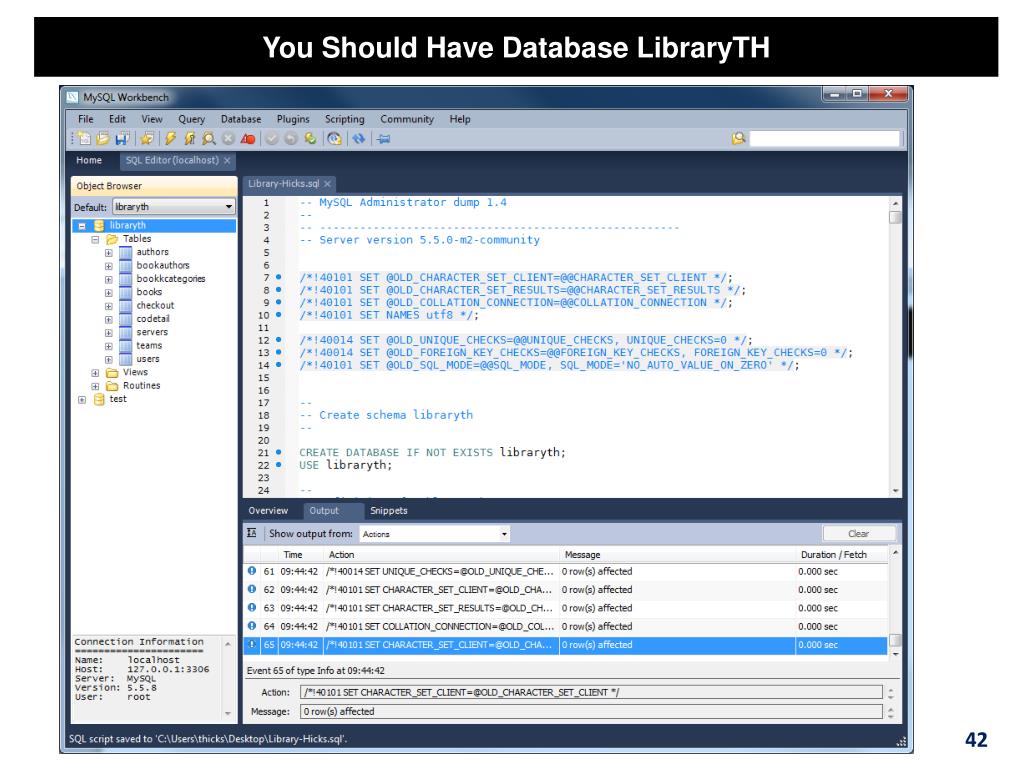This screenshot has width=1024, height=768.
Task: Click the new SQL script toolbar icon
Action: pos(84,138)
